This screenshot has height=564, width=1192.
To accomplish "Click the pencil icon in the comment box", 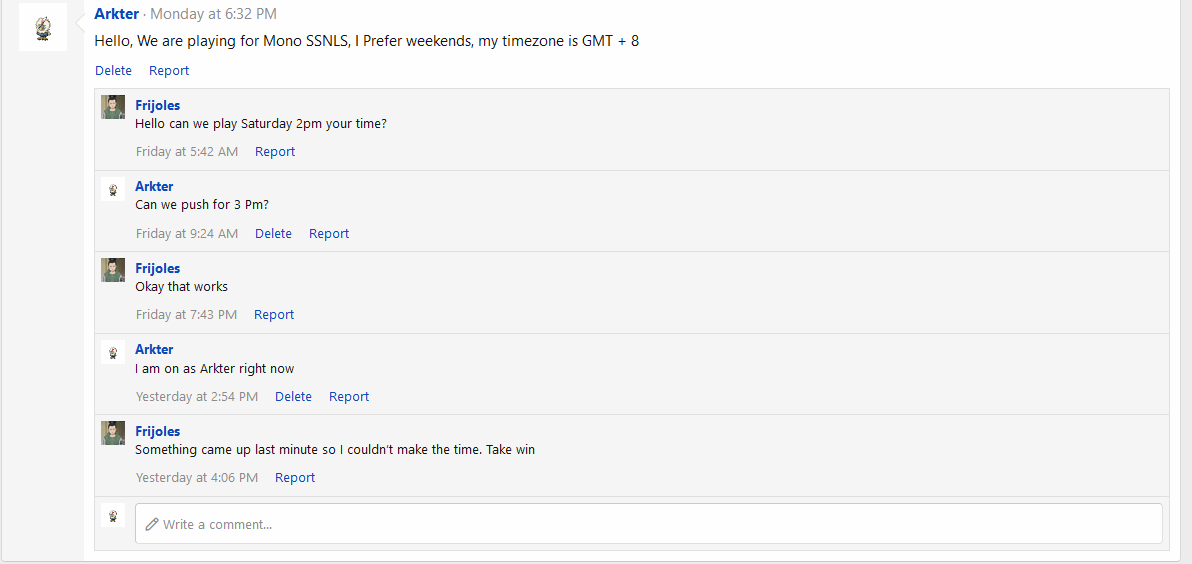I will pos(152,524).
